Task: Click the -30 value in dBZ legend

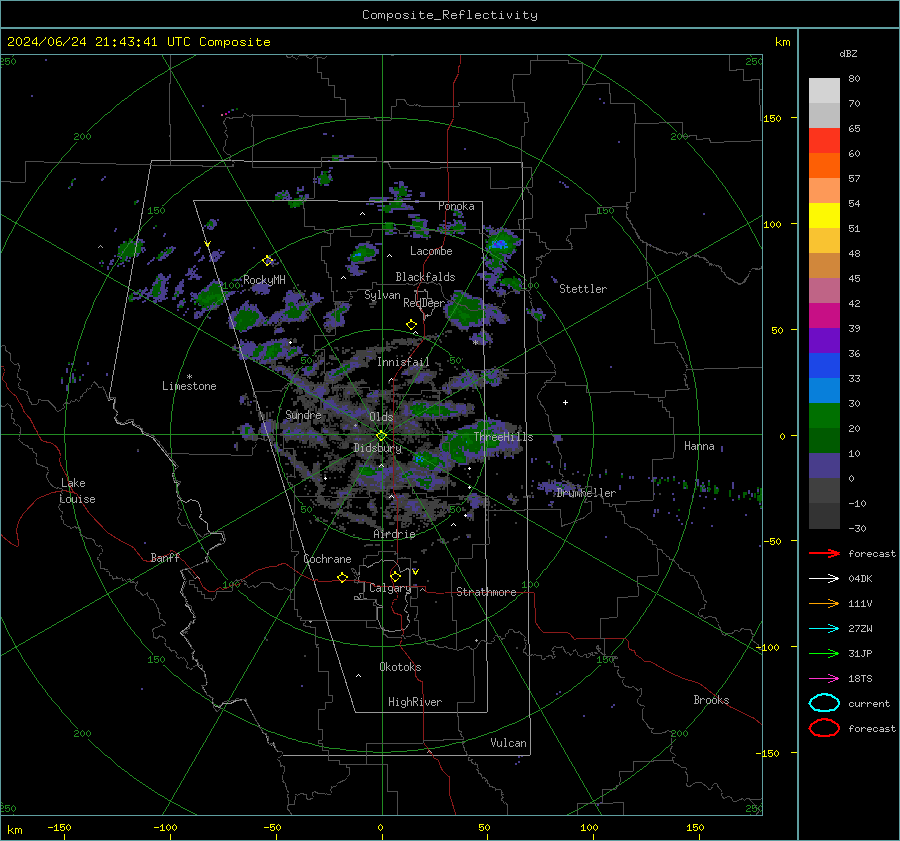Action: click(857, 528)
